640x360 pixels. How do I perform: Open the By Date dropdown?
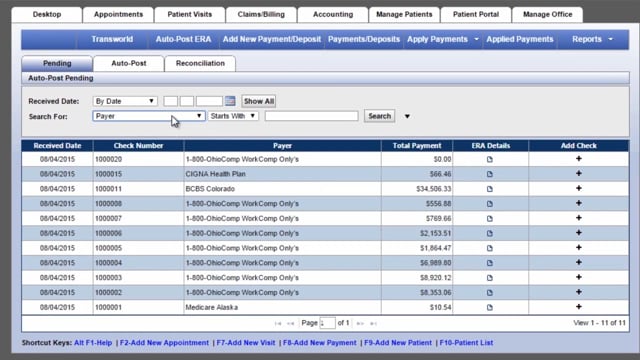pos(125,101)
